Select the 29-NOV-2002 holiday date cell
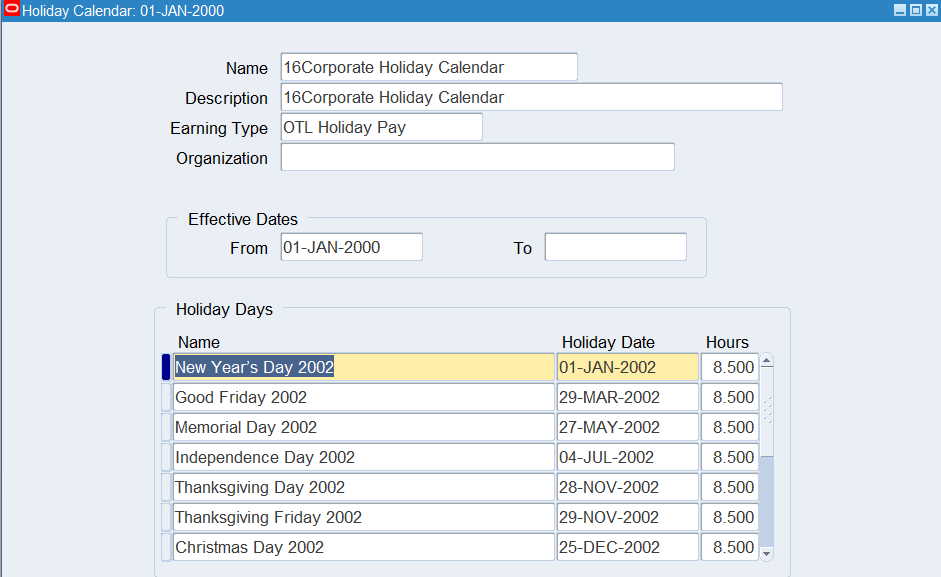941x577 pixels. pos(627,518)
